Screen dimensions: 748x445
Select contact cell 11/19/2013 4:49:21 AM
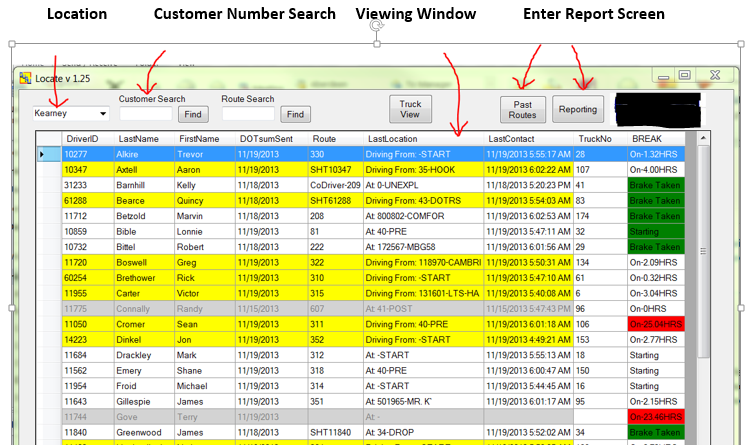tap(529, 340)
